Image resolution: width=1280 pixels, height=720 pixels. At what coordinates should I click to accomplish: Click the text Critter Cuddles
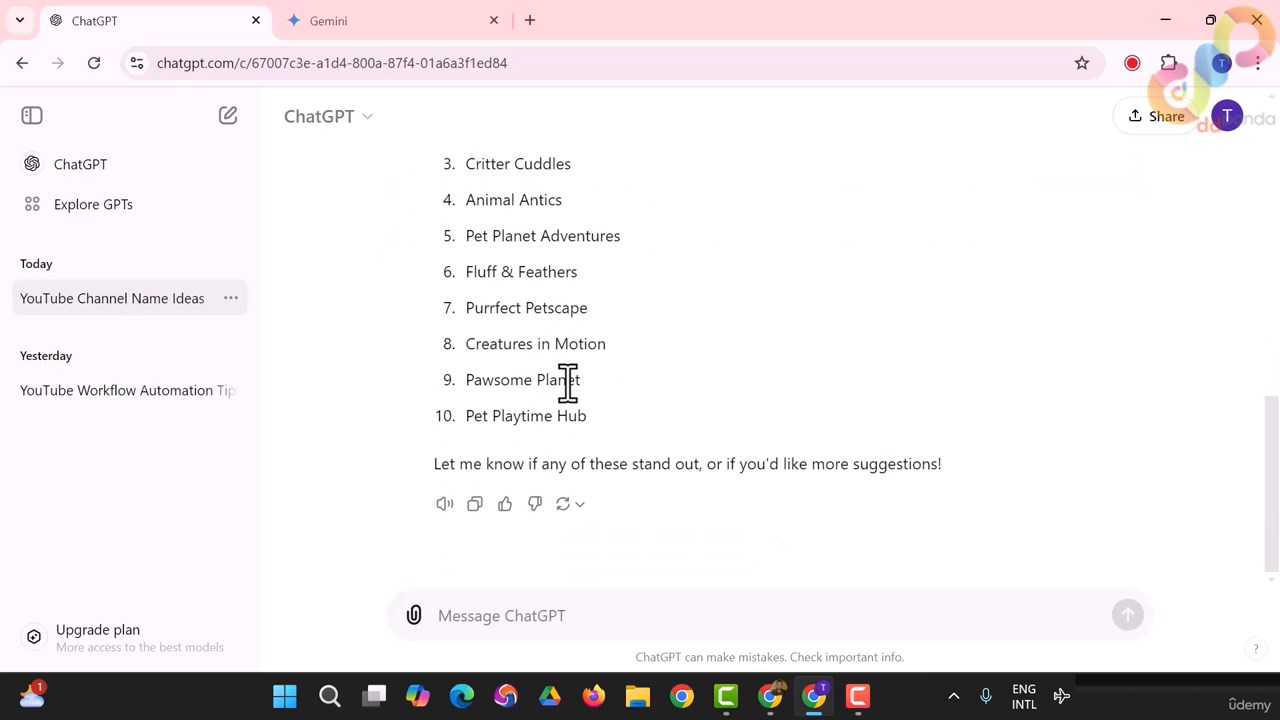(518, 164)
